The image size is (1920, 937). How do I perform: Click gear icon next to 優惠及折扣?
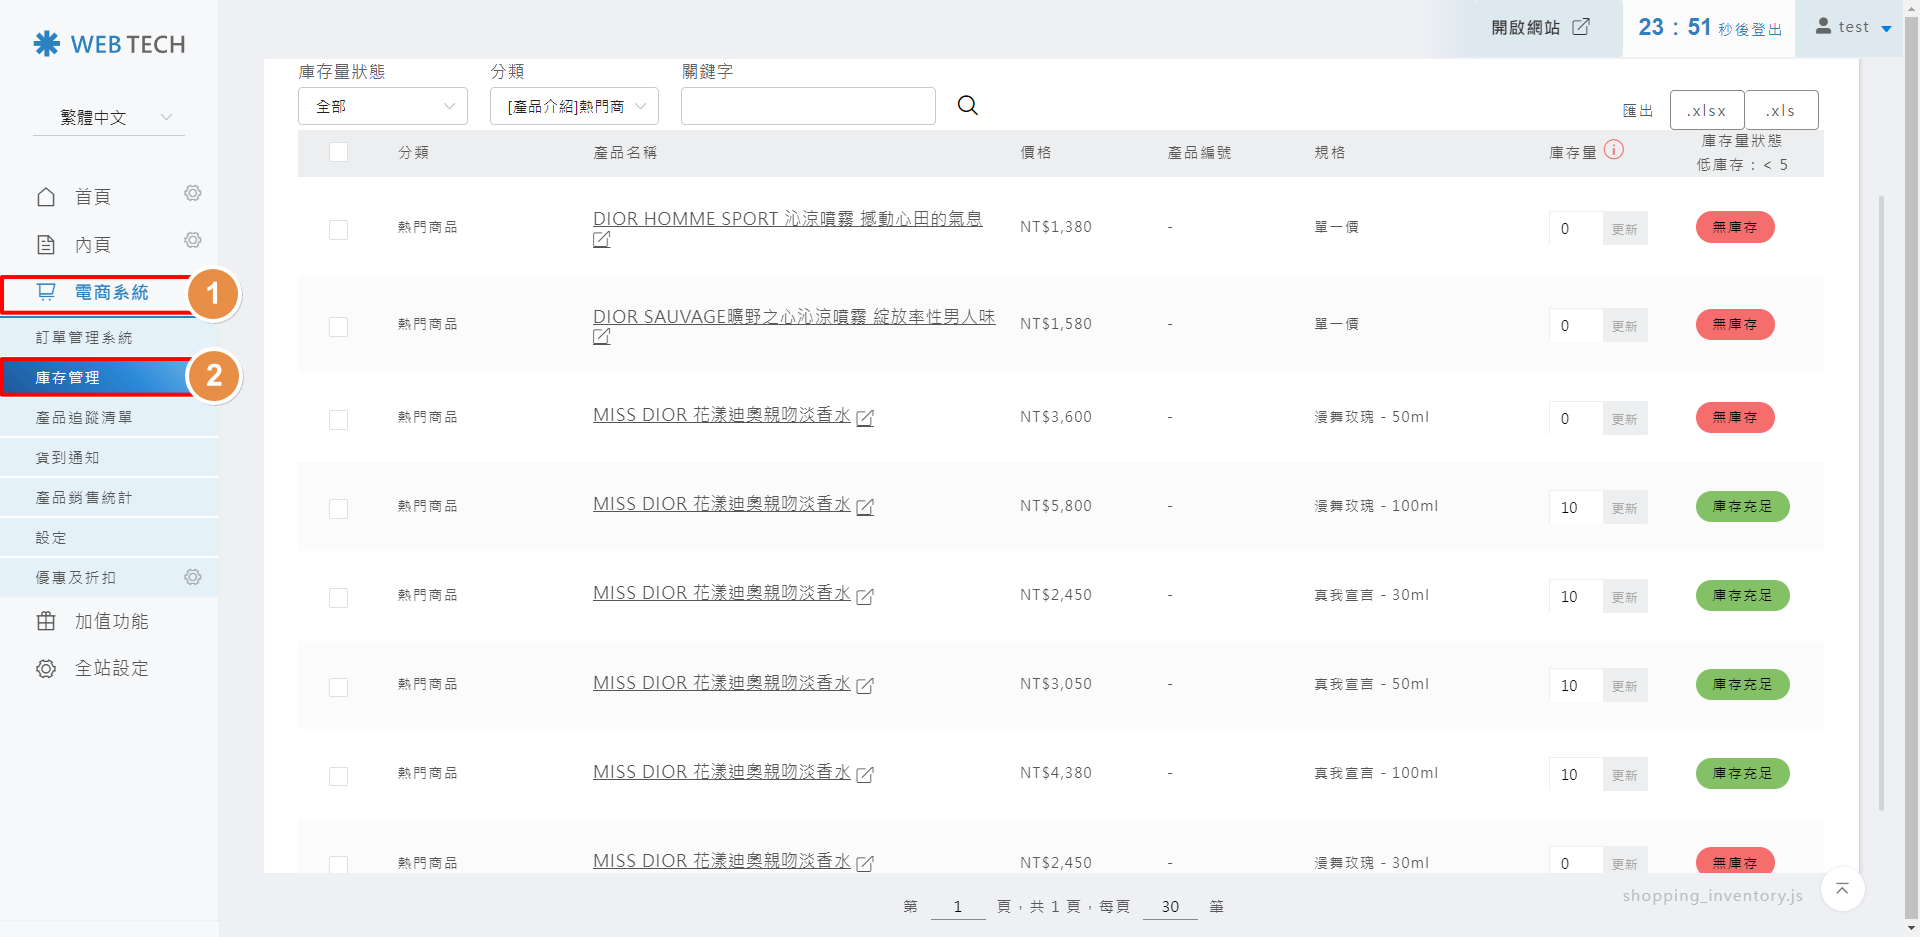(193, 577)
